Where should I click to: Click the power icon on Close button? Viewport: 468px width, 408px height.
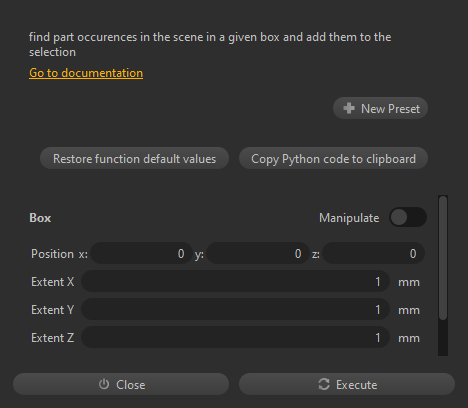pos(104,384)
